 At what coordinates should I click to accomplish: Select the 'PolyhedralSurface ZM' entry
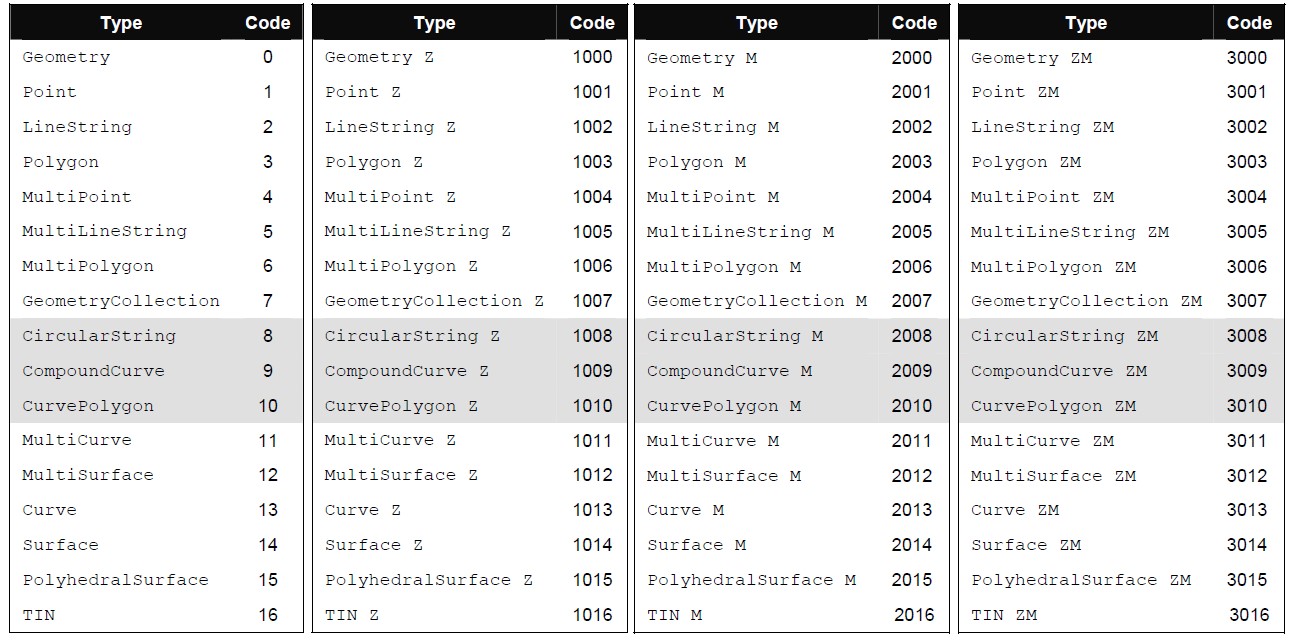[x=1080, y=580]
